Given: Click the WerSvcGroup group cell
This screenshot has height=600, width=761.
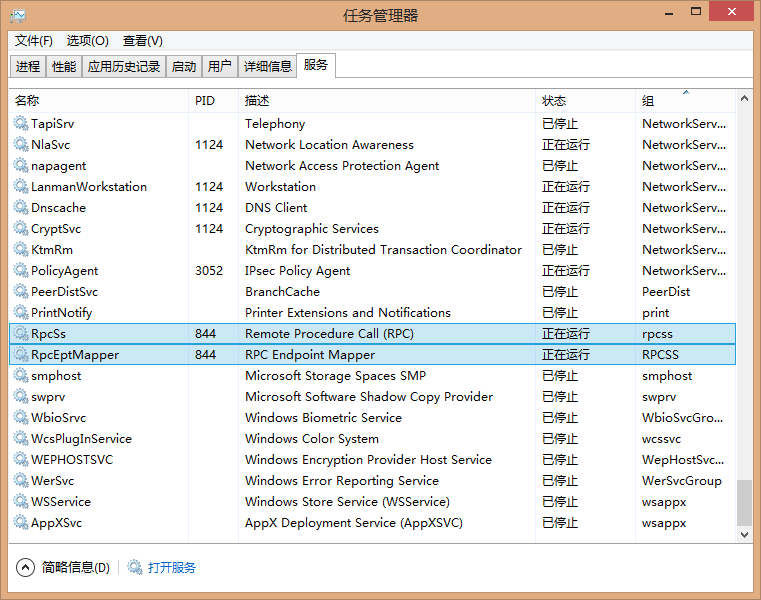Looking at the screenshot, I should coord(682,481).
